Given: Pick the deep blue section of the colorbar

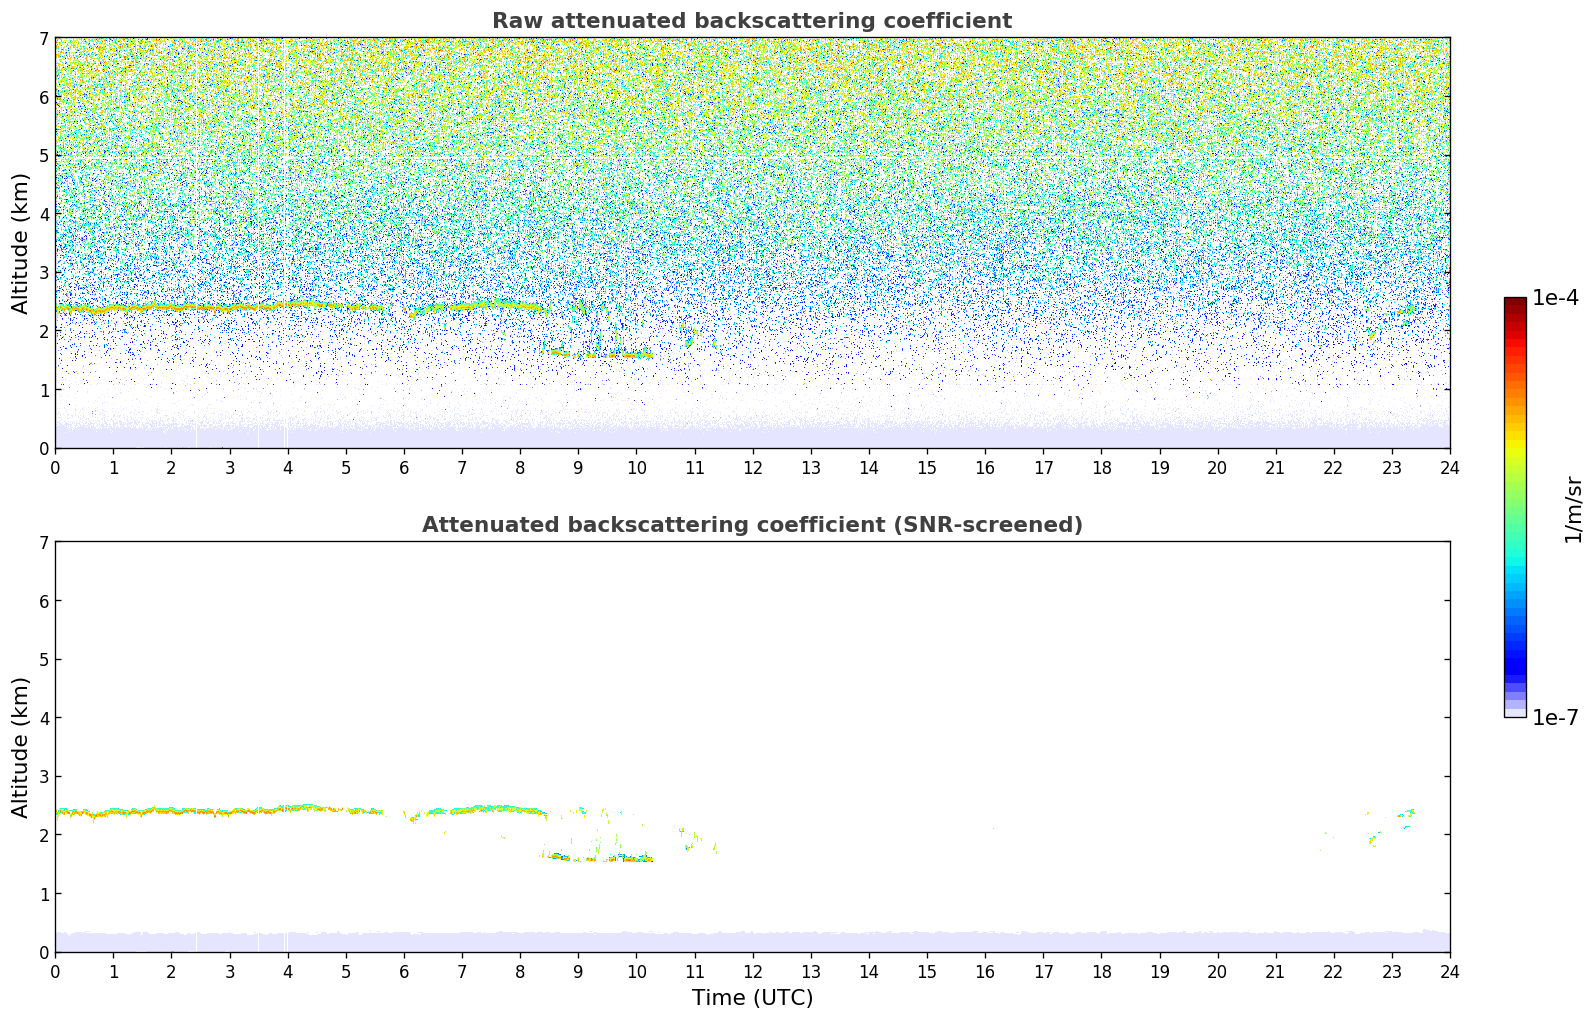Looking at the screenshot, I should (1515, 660).
